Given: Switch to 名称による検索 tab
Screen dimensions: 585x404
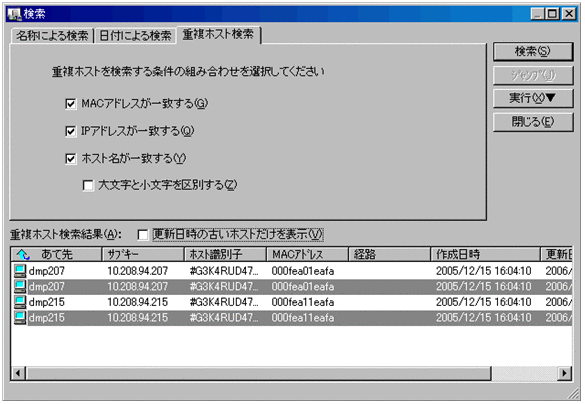Looking at the screenshot, I should click(51, 36).
